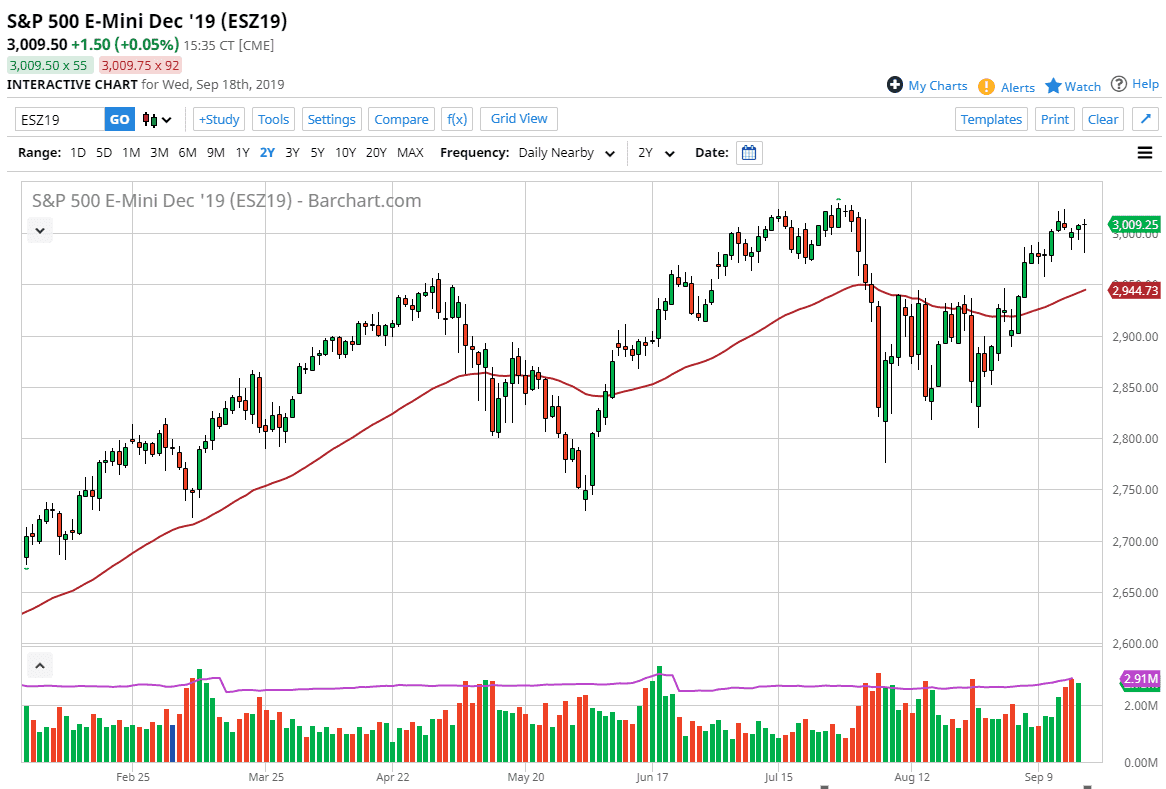Open the Frequency Daily Nearby dropdown
1166x789 pixels.
pos(566,153)
